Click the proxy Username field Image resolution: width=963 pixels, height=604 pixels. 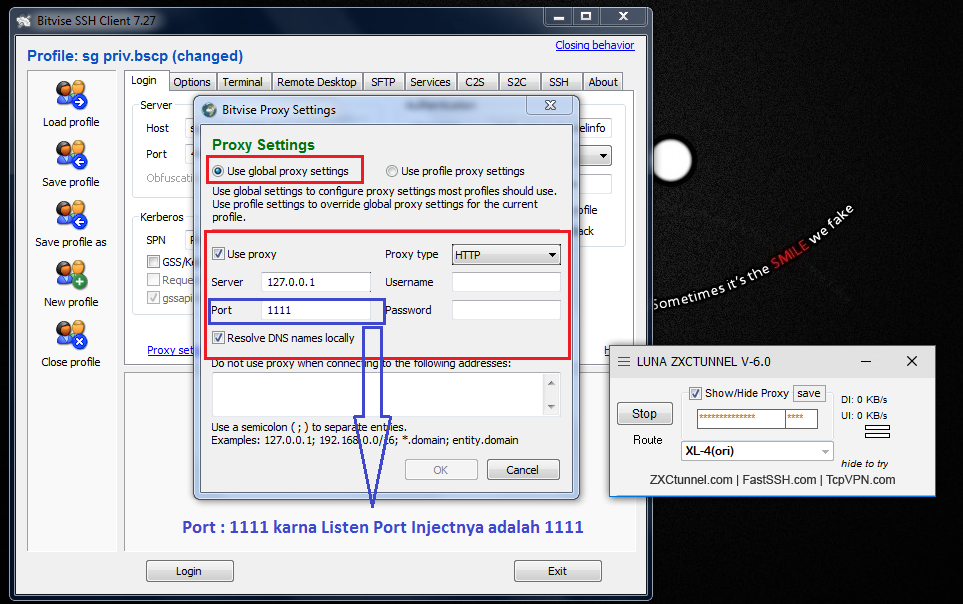coord(506,282)
